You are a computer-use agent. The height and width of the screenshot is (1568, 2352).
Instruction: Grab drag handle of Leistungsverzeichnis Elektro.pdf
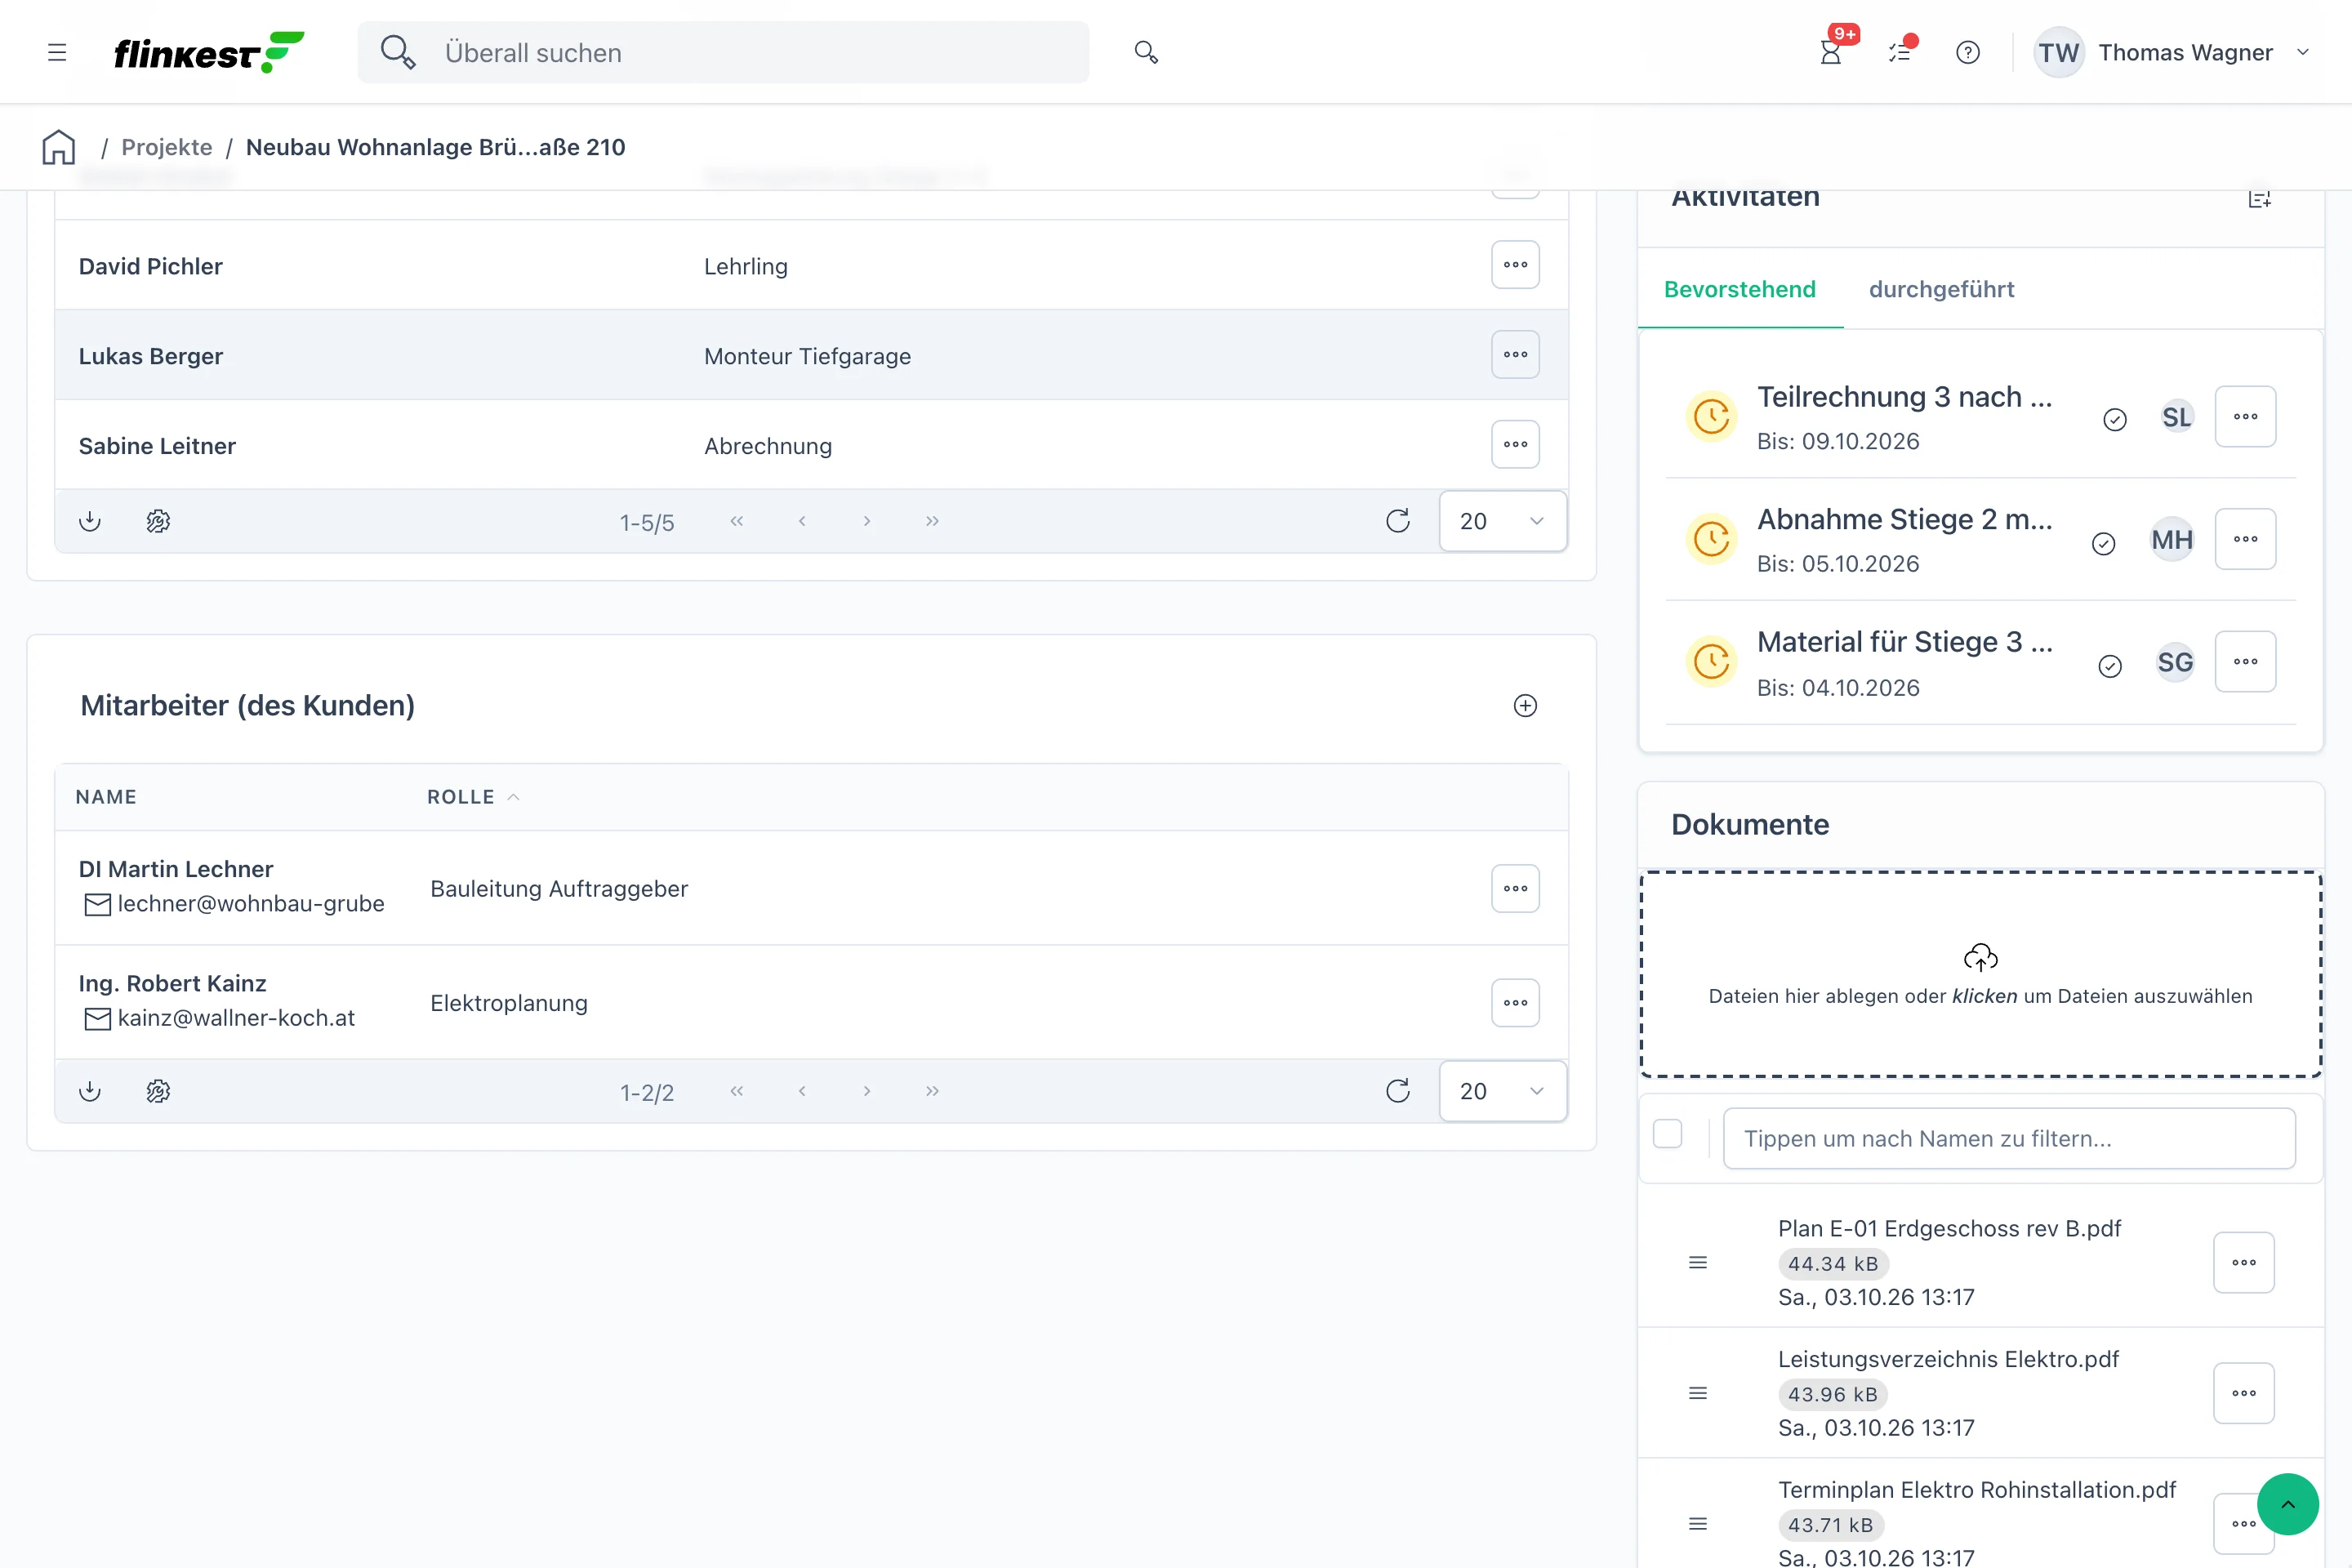[1698, 1393]
